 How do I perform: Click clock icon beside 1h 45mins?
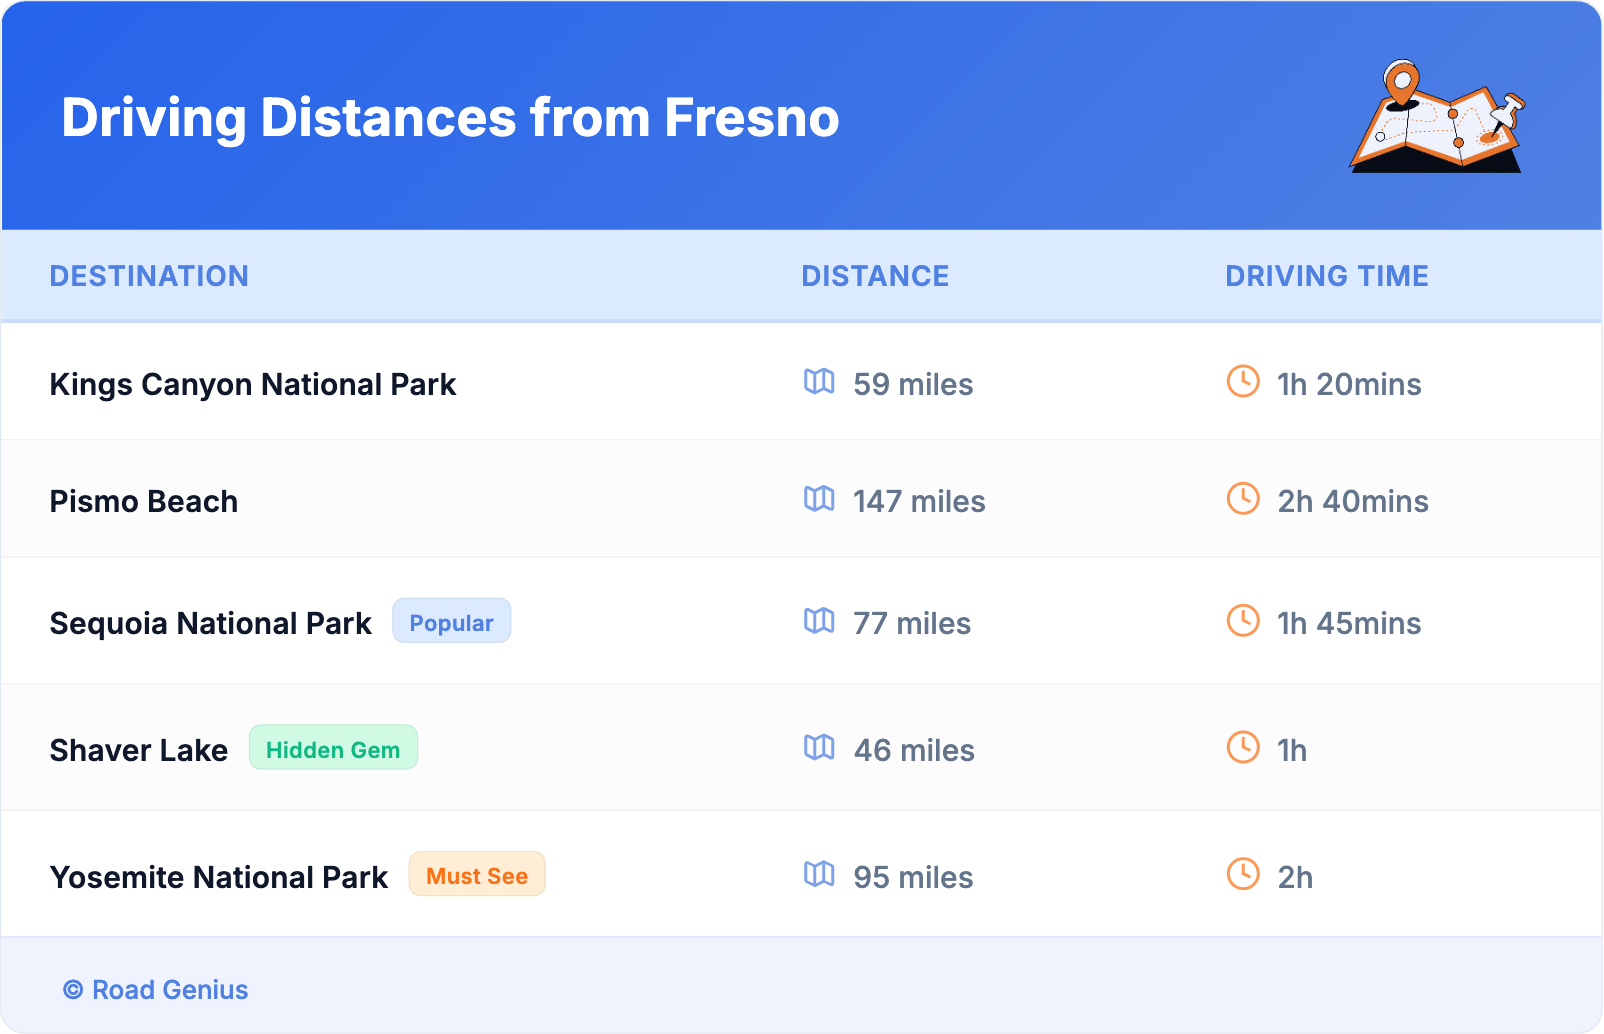click(x=1243, y=620)
